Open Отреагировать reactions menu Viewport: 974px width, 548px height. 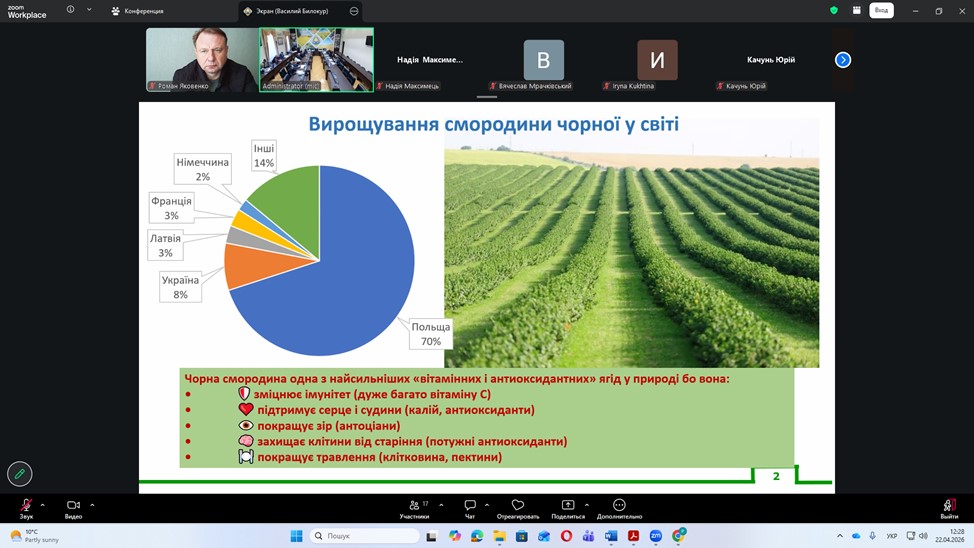(517, 506)
